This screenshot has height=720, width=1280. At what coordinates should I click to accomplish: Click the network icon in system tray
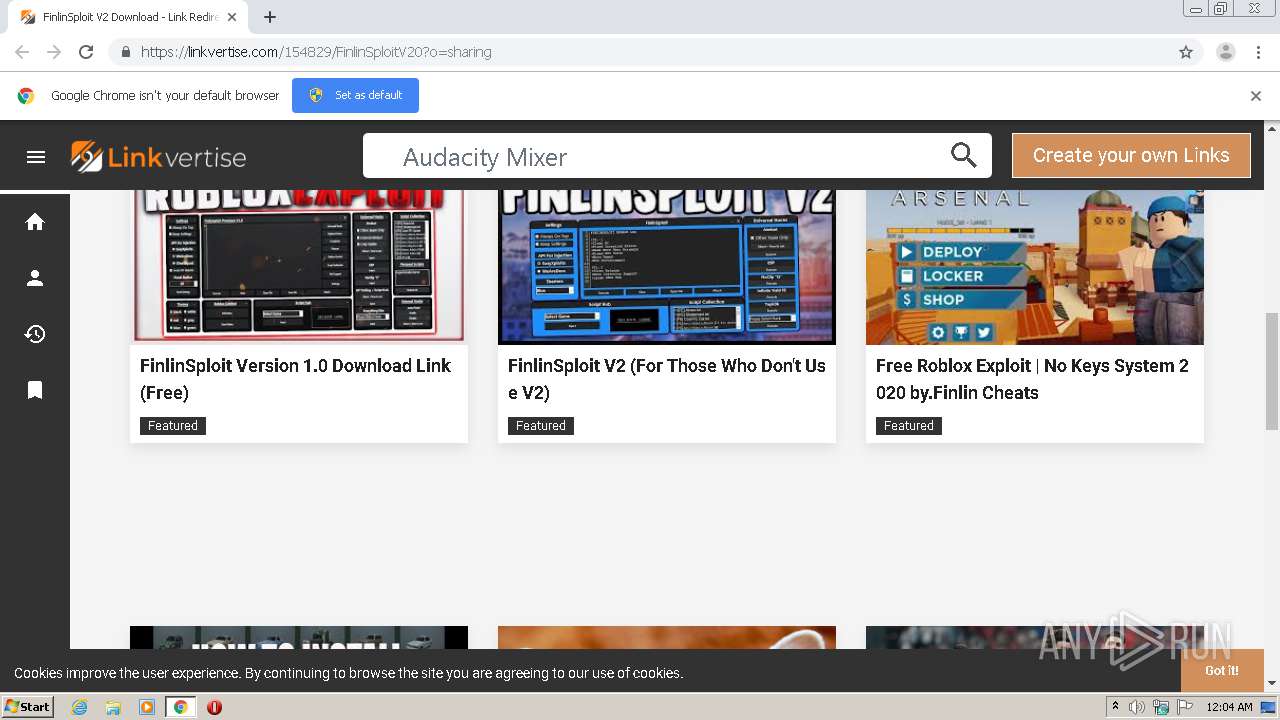coord(1161,707)
